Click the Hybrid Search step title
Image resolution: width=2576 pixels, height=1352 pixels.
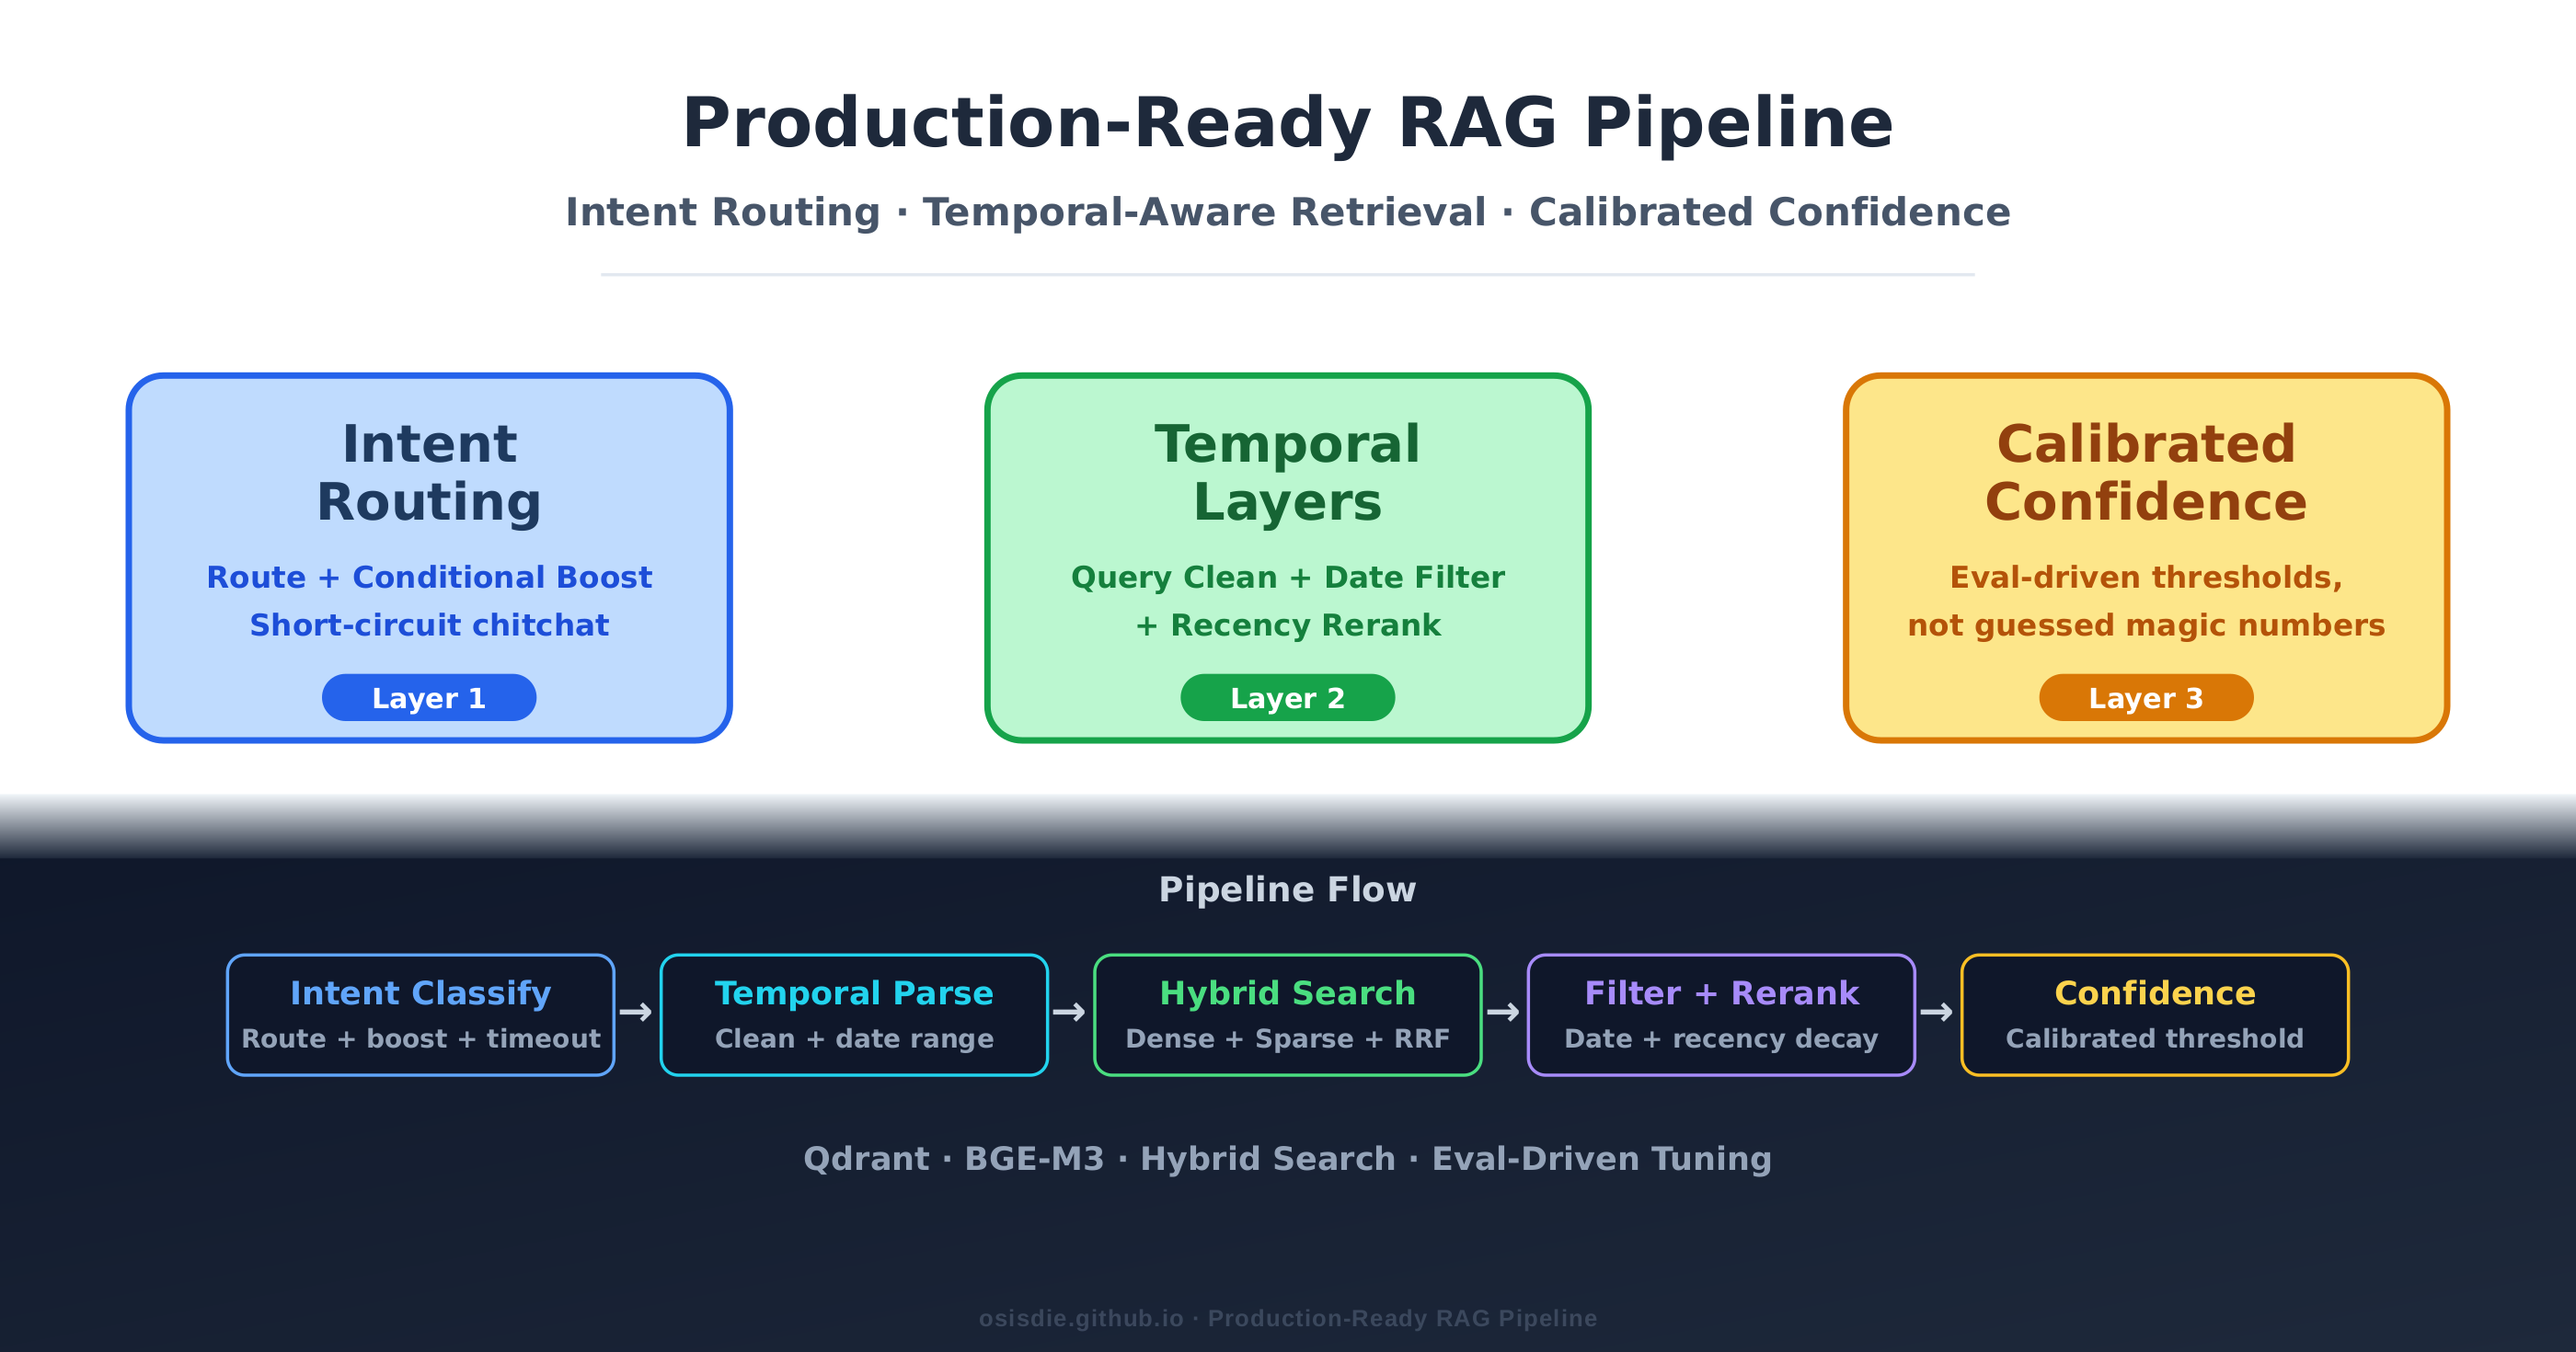point(1288,992)
